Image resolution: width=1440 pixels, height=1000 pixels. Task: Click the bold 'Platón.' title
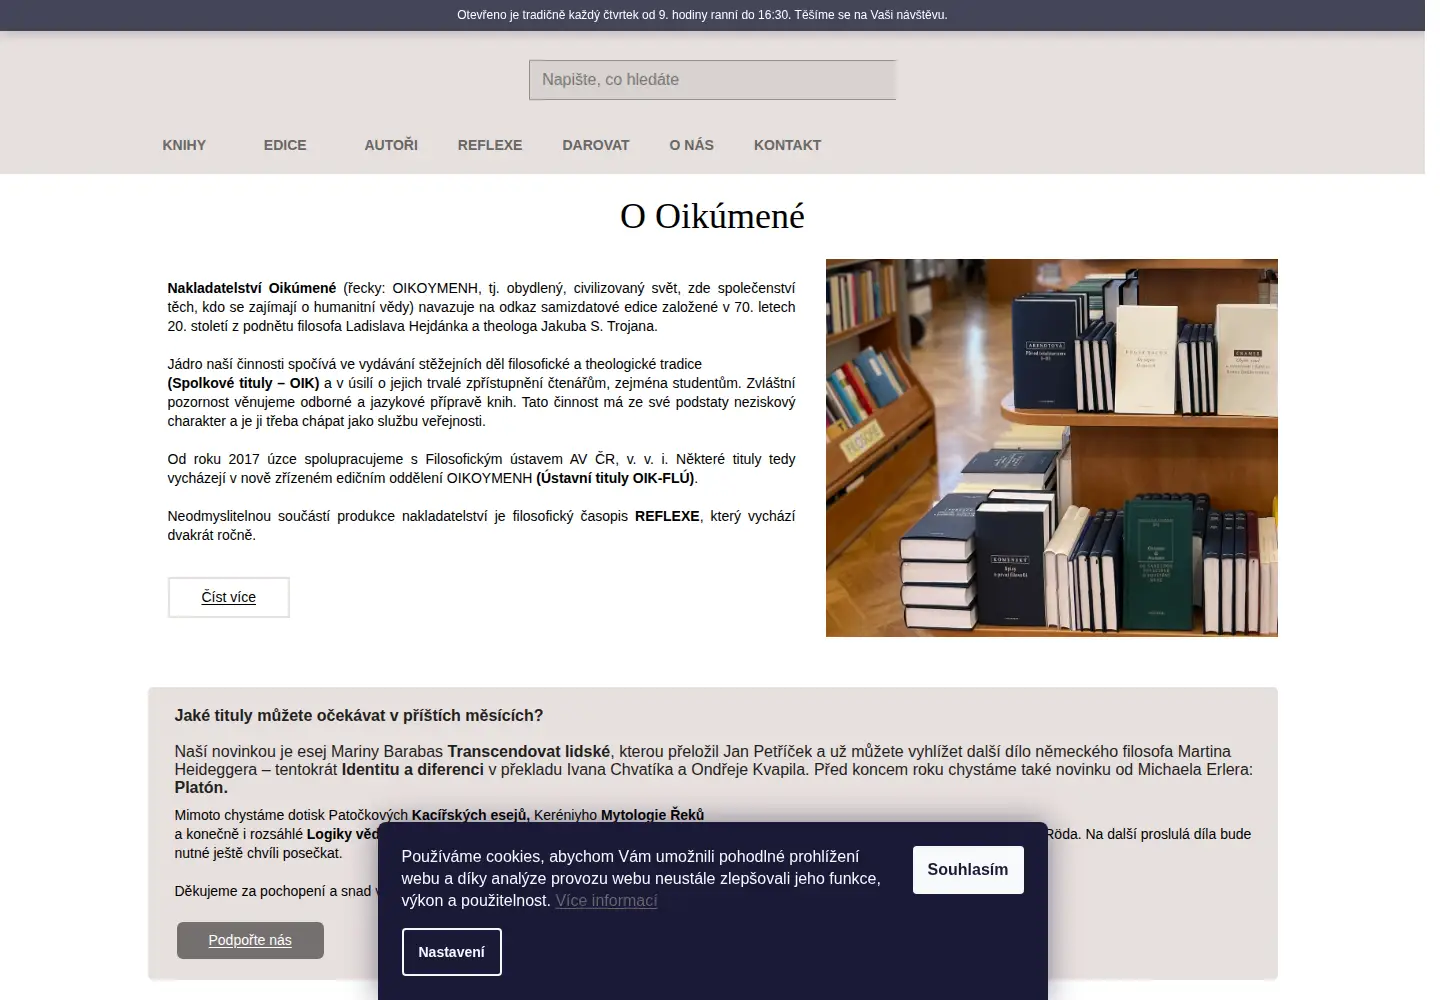click(201, 788)
